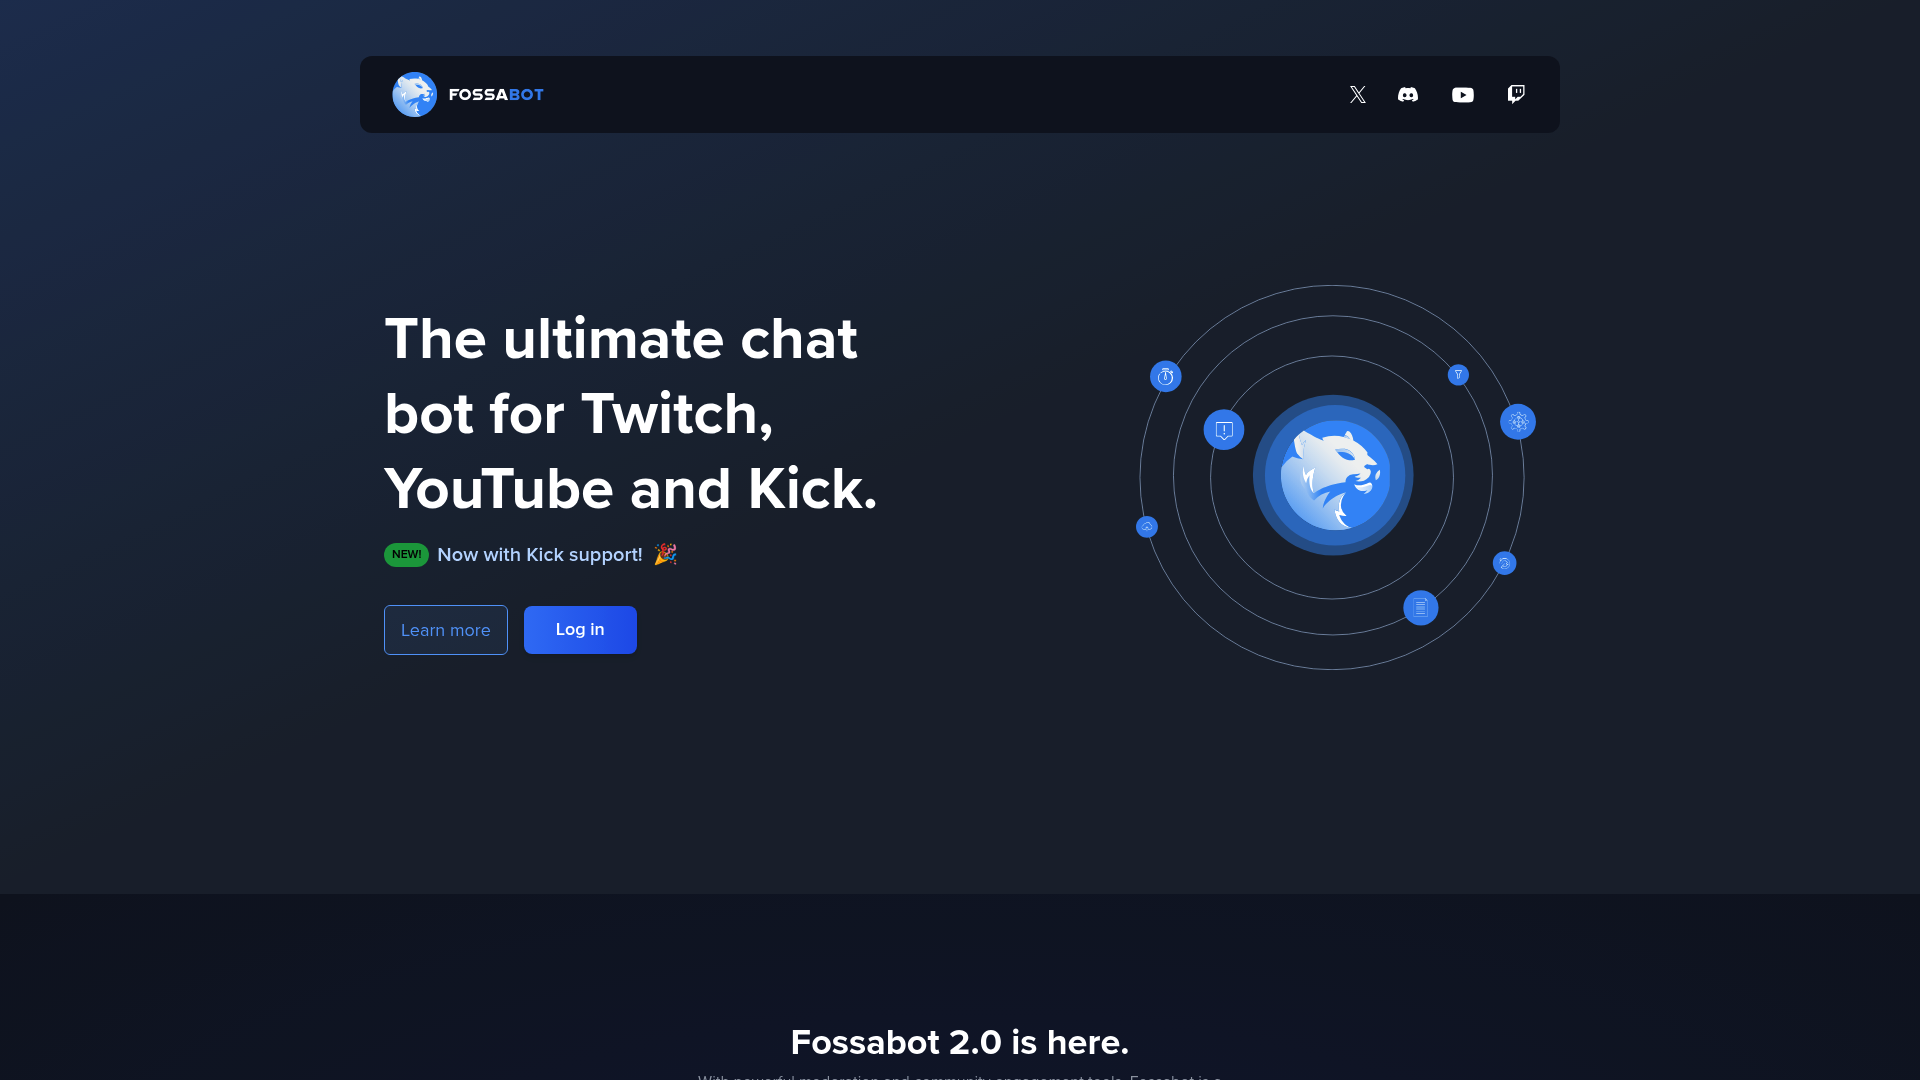Open the settings gear orbit icon
The height and width of the screenshot is (1080, 1920).
point(1517,421)
